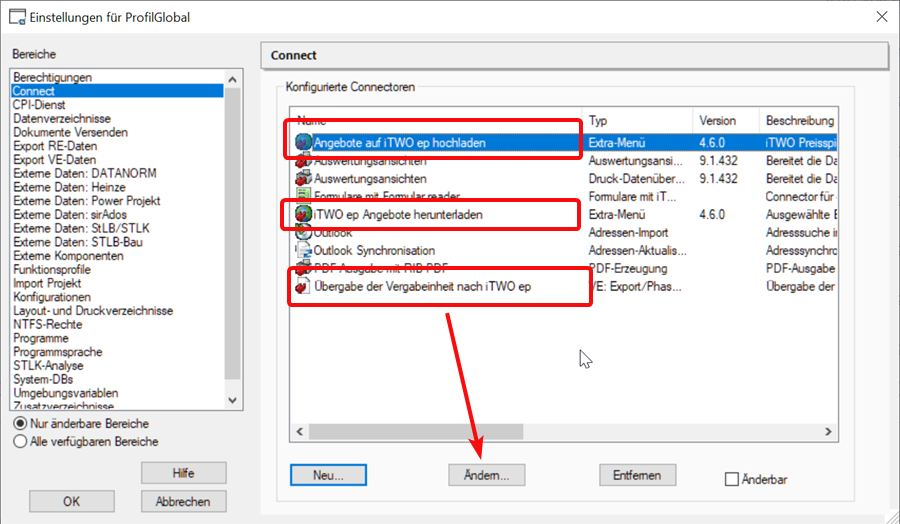
Task: Click the Outlook Synchronisation connector icon
Action: pyautogui.click(x=304, y=250)
